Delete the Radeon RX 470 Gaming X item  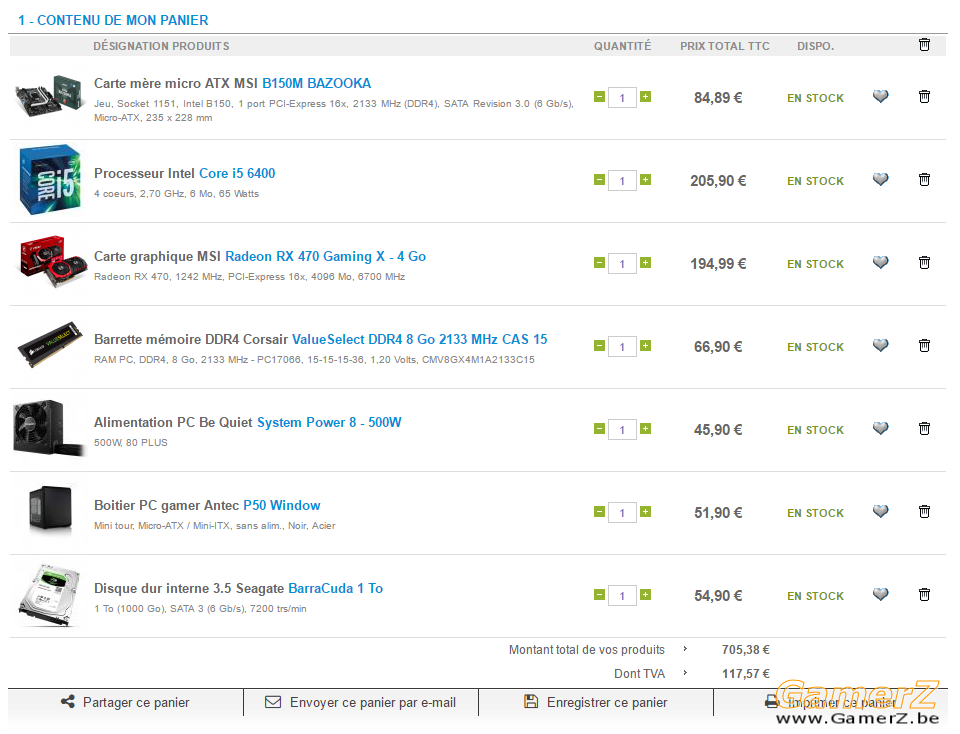coord(924,263)
